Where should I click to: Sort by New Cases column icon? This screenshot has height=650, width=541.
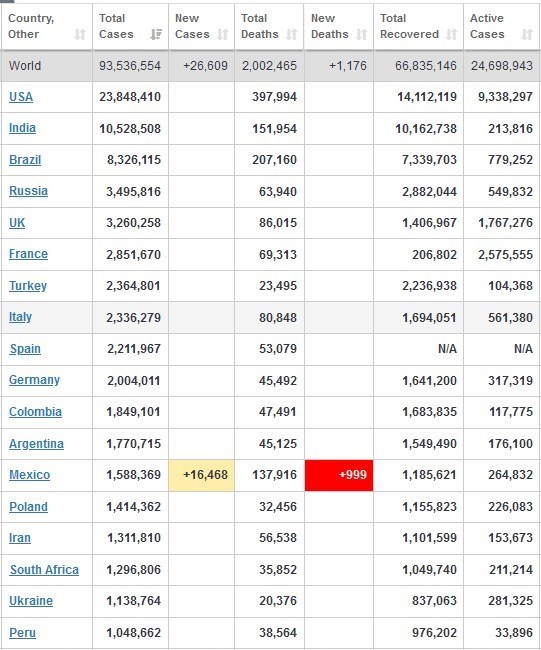tap(223, 34)
